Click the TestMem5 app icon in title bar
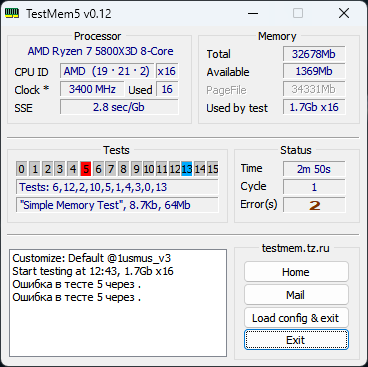Image resolution: width=368 pixels, height=367 pixels. click(12, 14)
